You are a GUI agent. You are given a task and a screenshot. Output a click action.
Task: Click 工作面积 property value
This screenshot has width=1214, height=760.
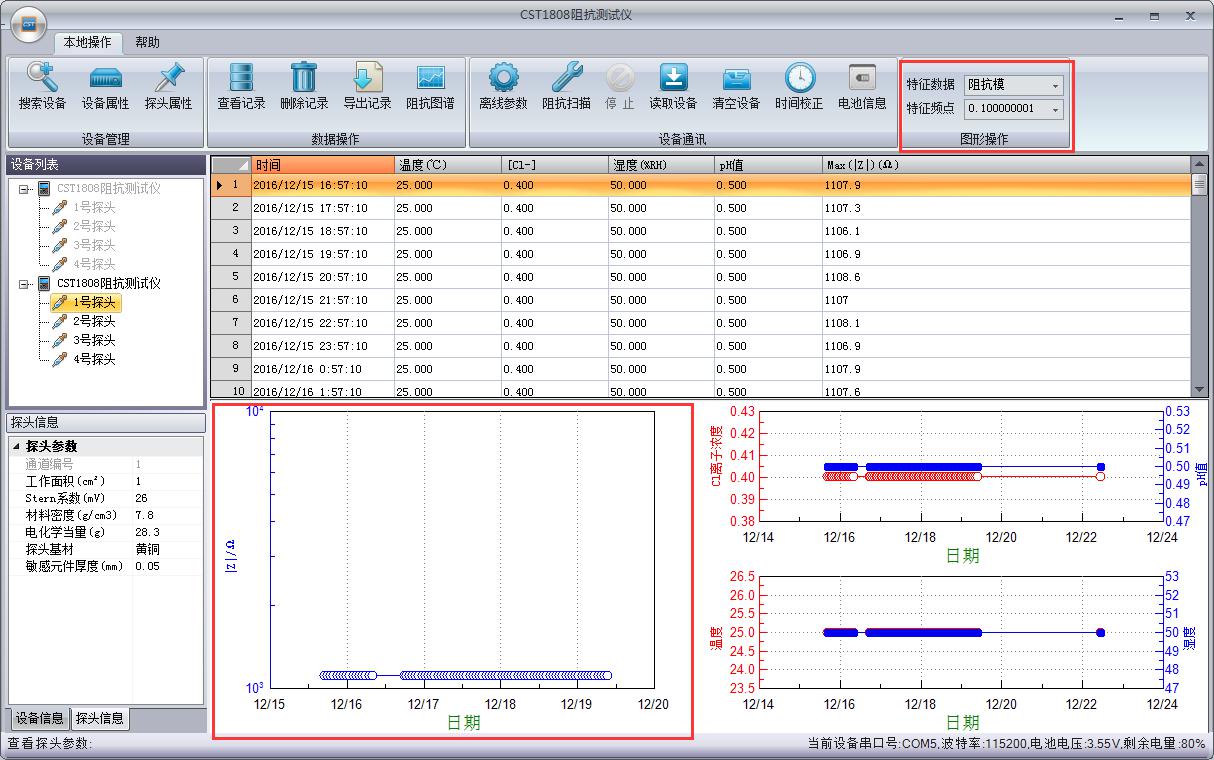pyautogui.click(x=167, y=481)
